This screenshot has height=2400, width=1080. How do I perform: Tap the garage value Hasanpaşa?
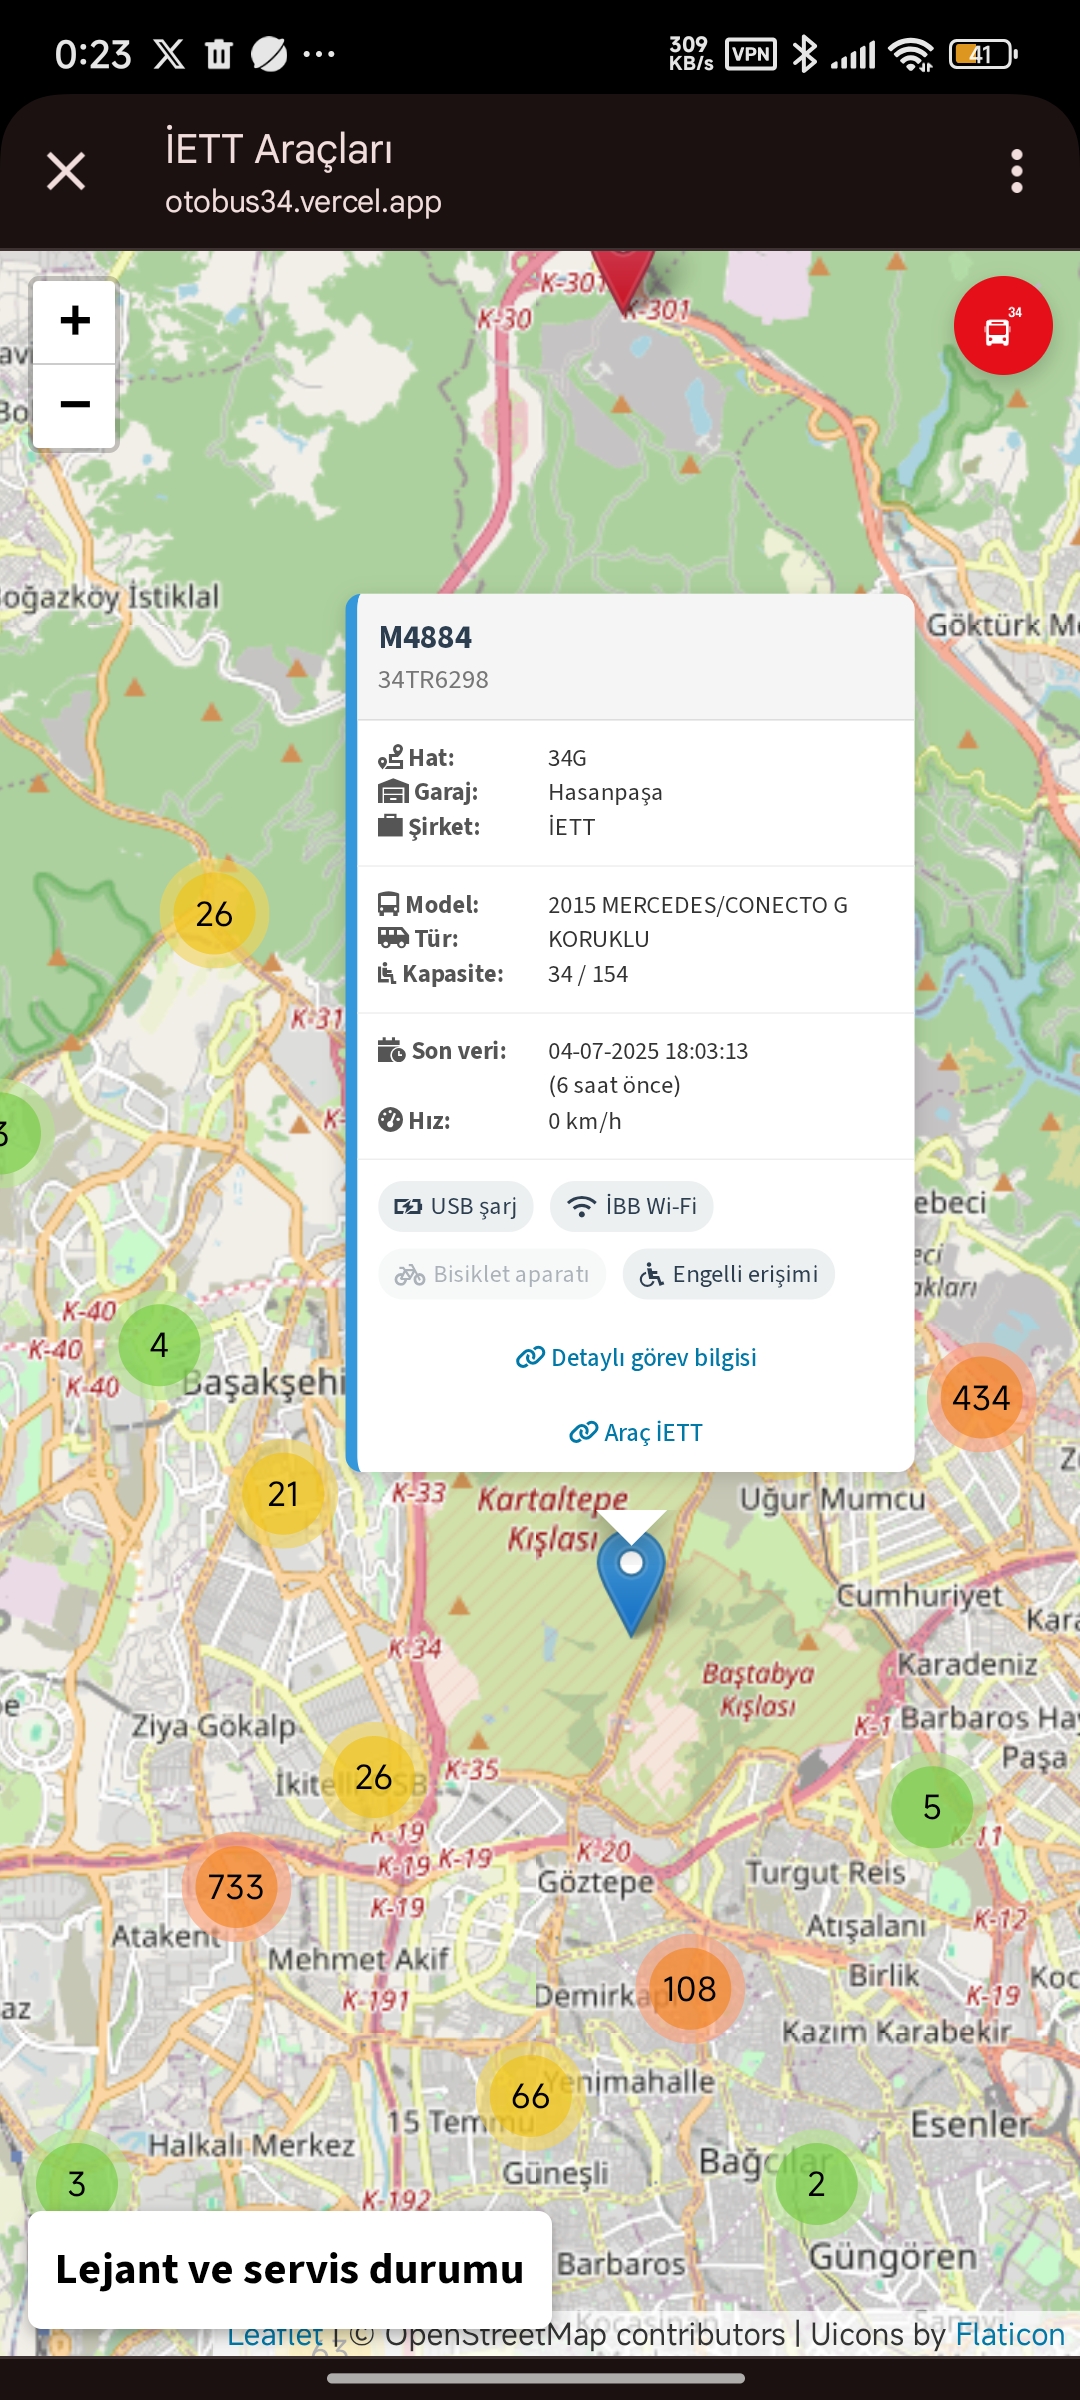pos(605,793)
